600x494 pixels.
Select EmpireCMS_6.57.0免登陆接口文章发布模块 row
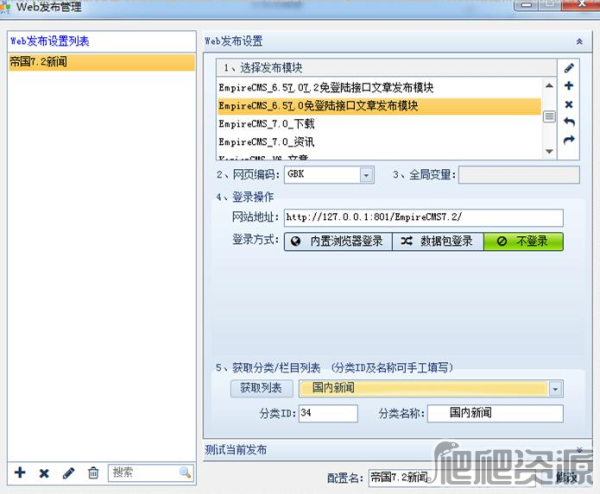click(379, 106)
